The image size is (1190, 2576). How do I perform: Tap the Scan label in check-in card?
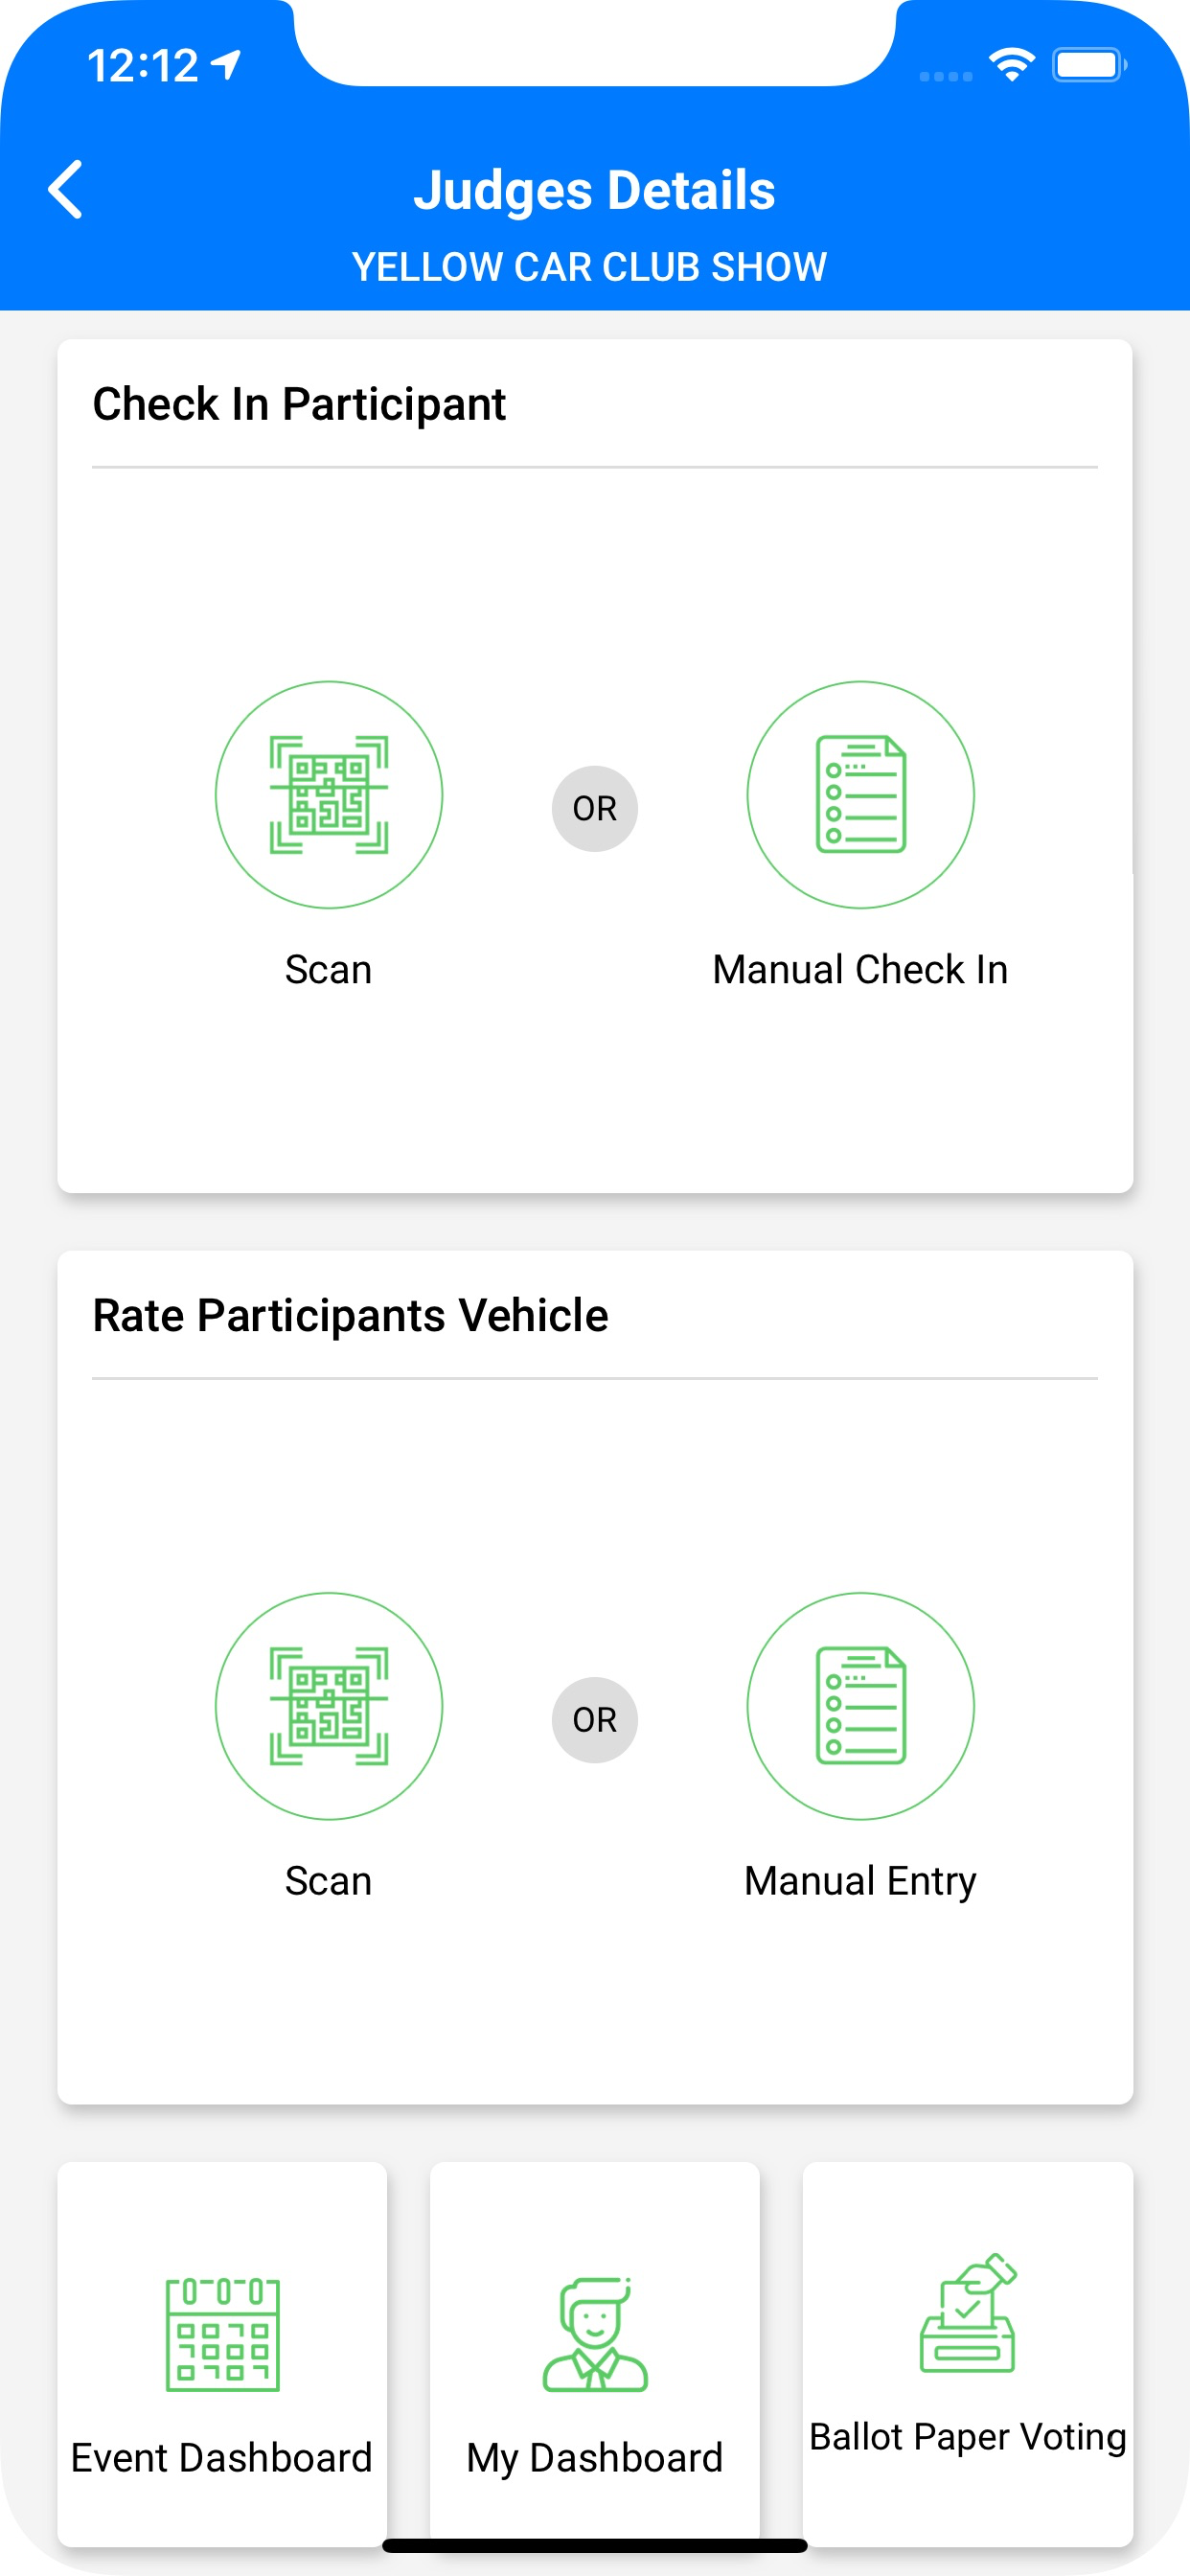click(x=329, y=970)
